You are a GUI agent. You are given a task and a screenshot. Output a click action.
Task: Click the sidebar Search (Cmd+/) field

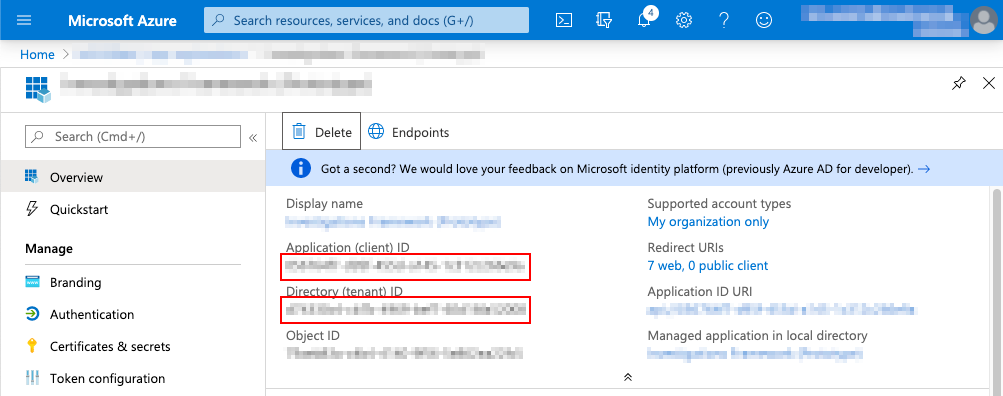coord(133,136)
